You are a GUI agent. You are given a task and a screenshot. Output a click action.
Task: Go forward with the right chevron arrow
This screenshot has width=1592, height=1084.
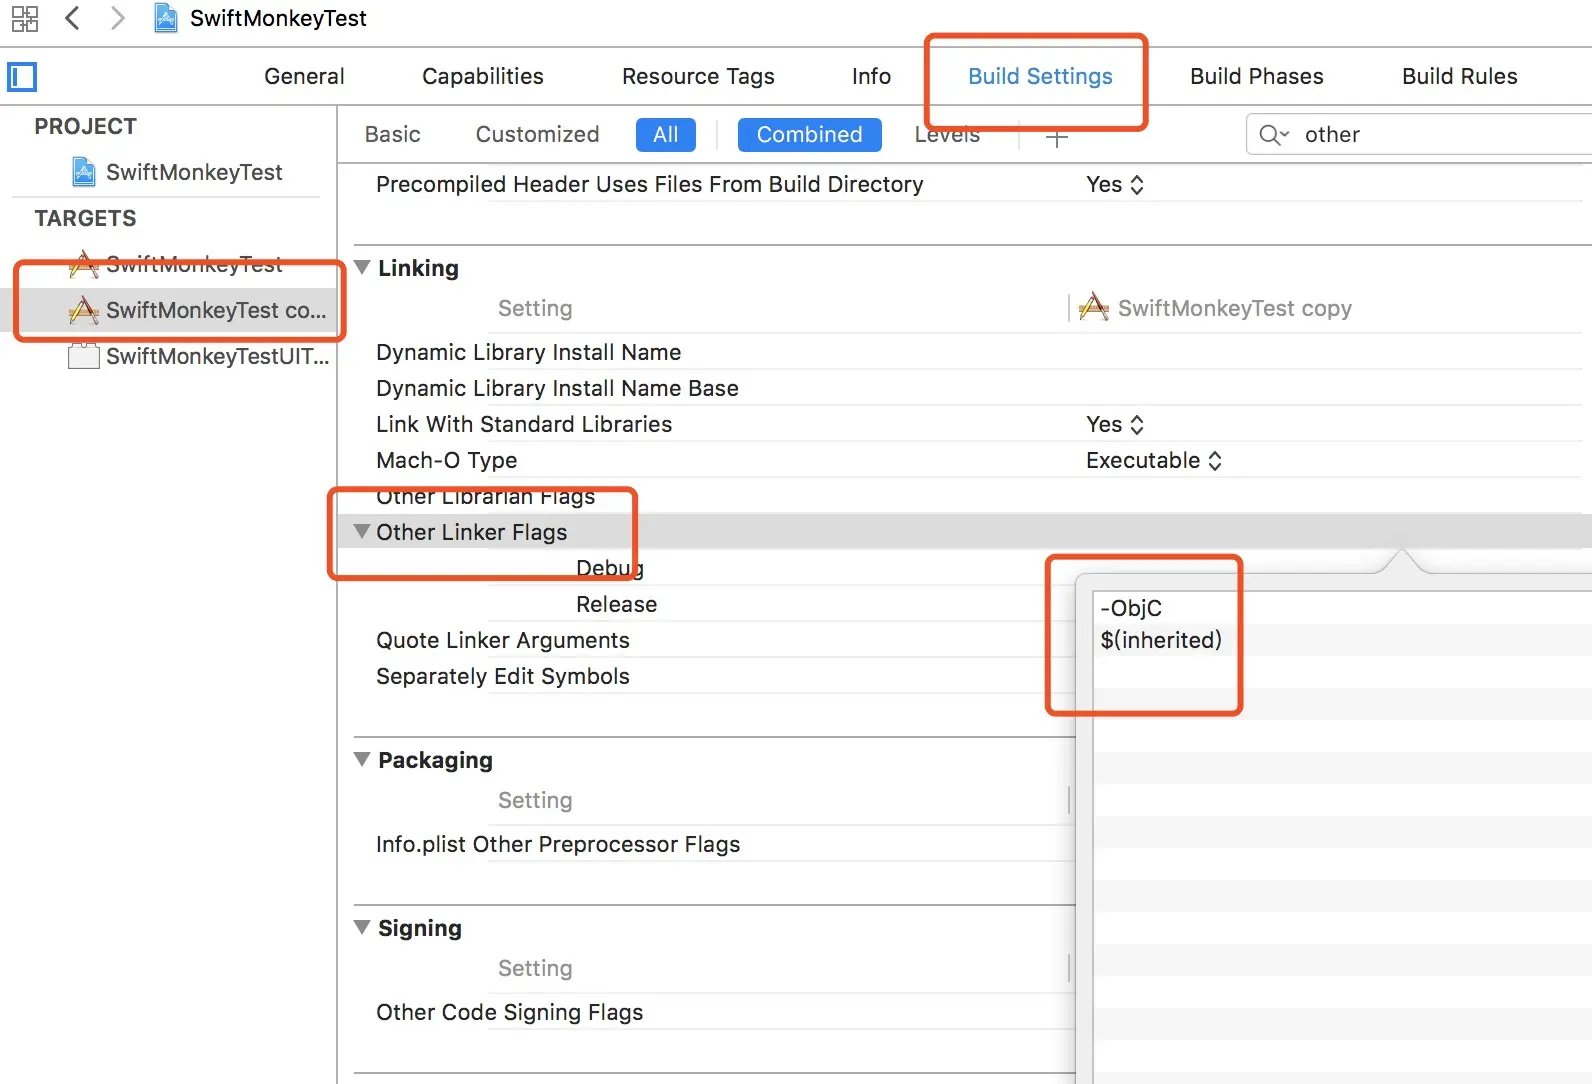(117, 18)
